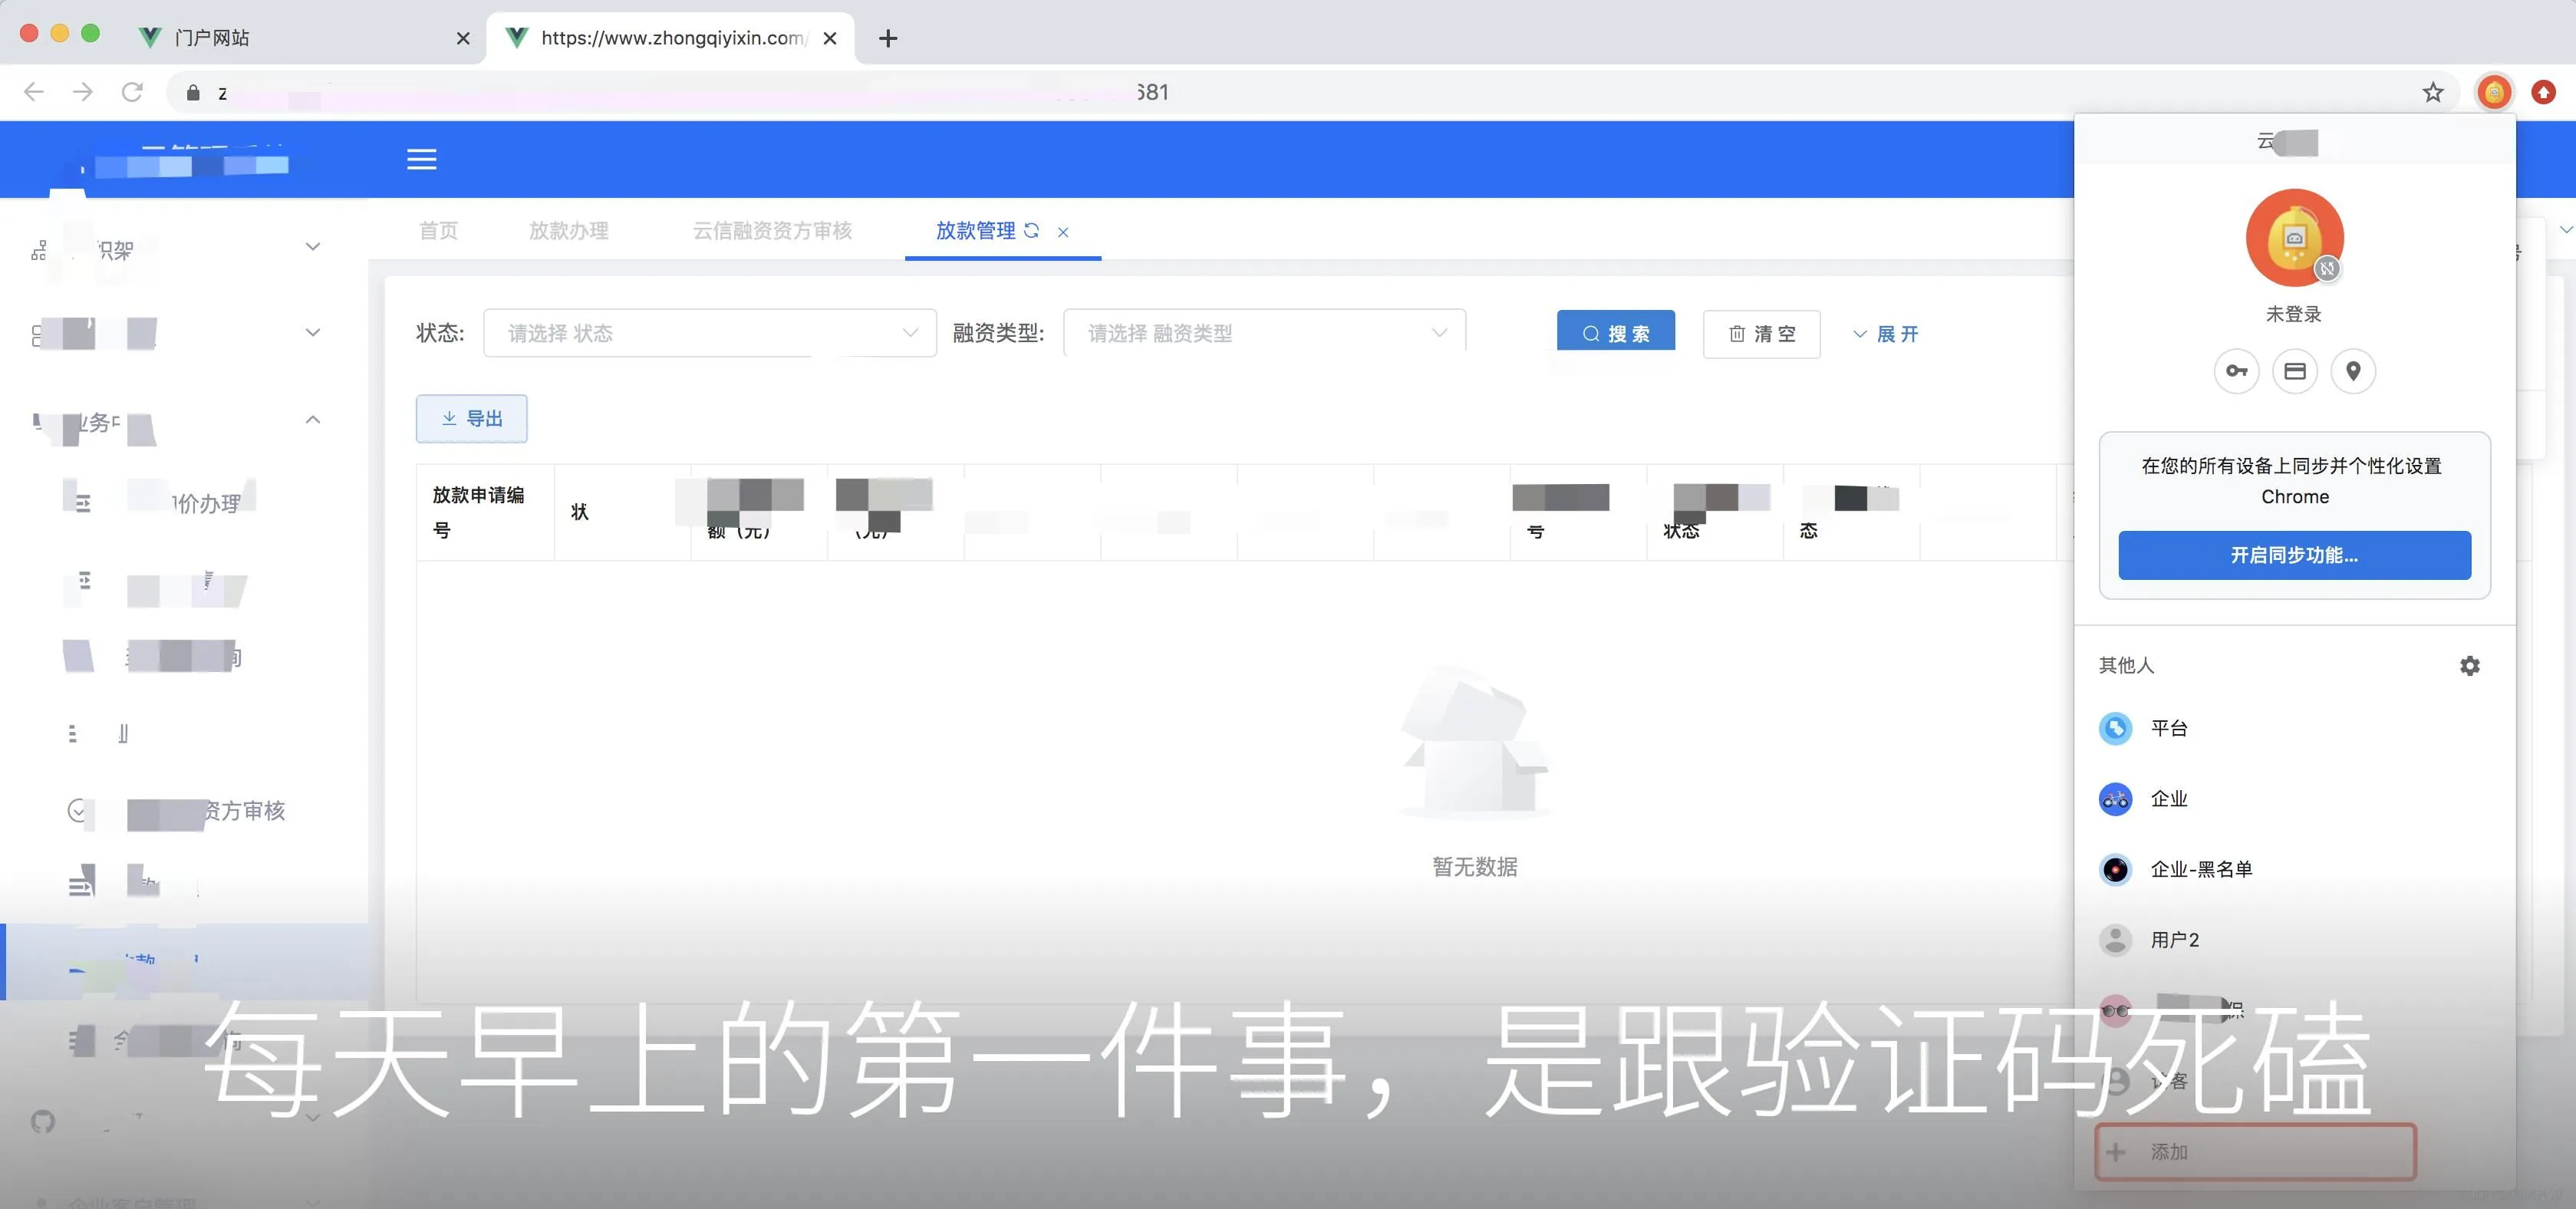Switch to the 平台 profile
Image resolution: width=2576 pixels, height=1209 pixels.
[2294, 728]
